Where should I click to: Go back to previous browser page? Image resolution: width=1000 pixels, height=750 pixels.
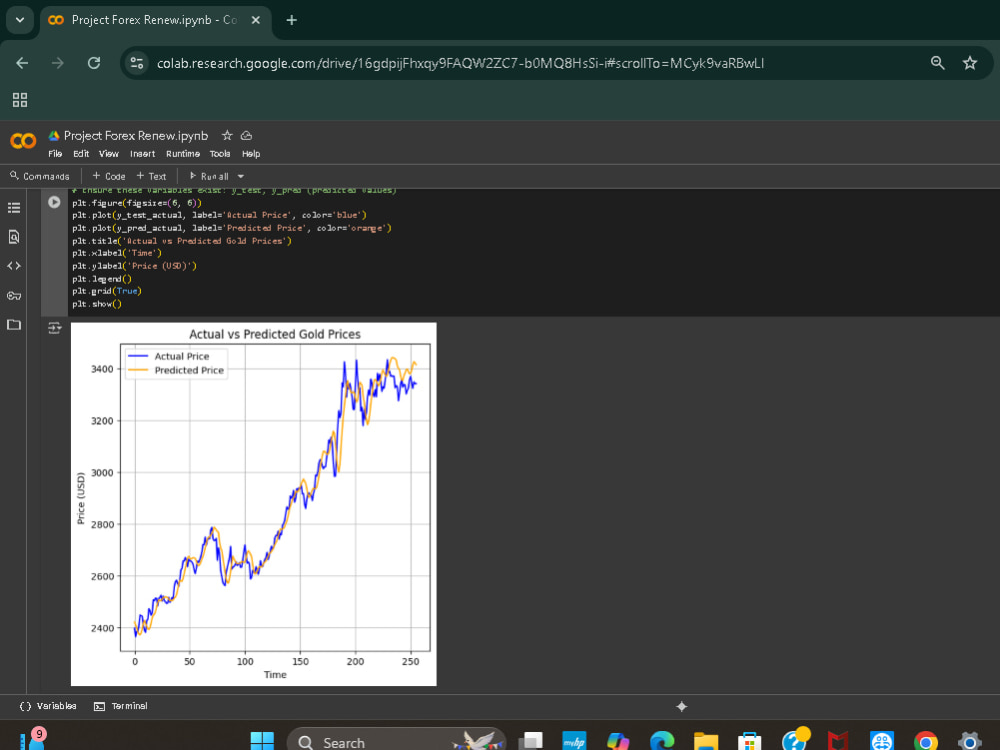pyautogui.click(x=22, y=63)
